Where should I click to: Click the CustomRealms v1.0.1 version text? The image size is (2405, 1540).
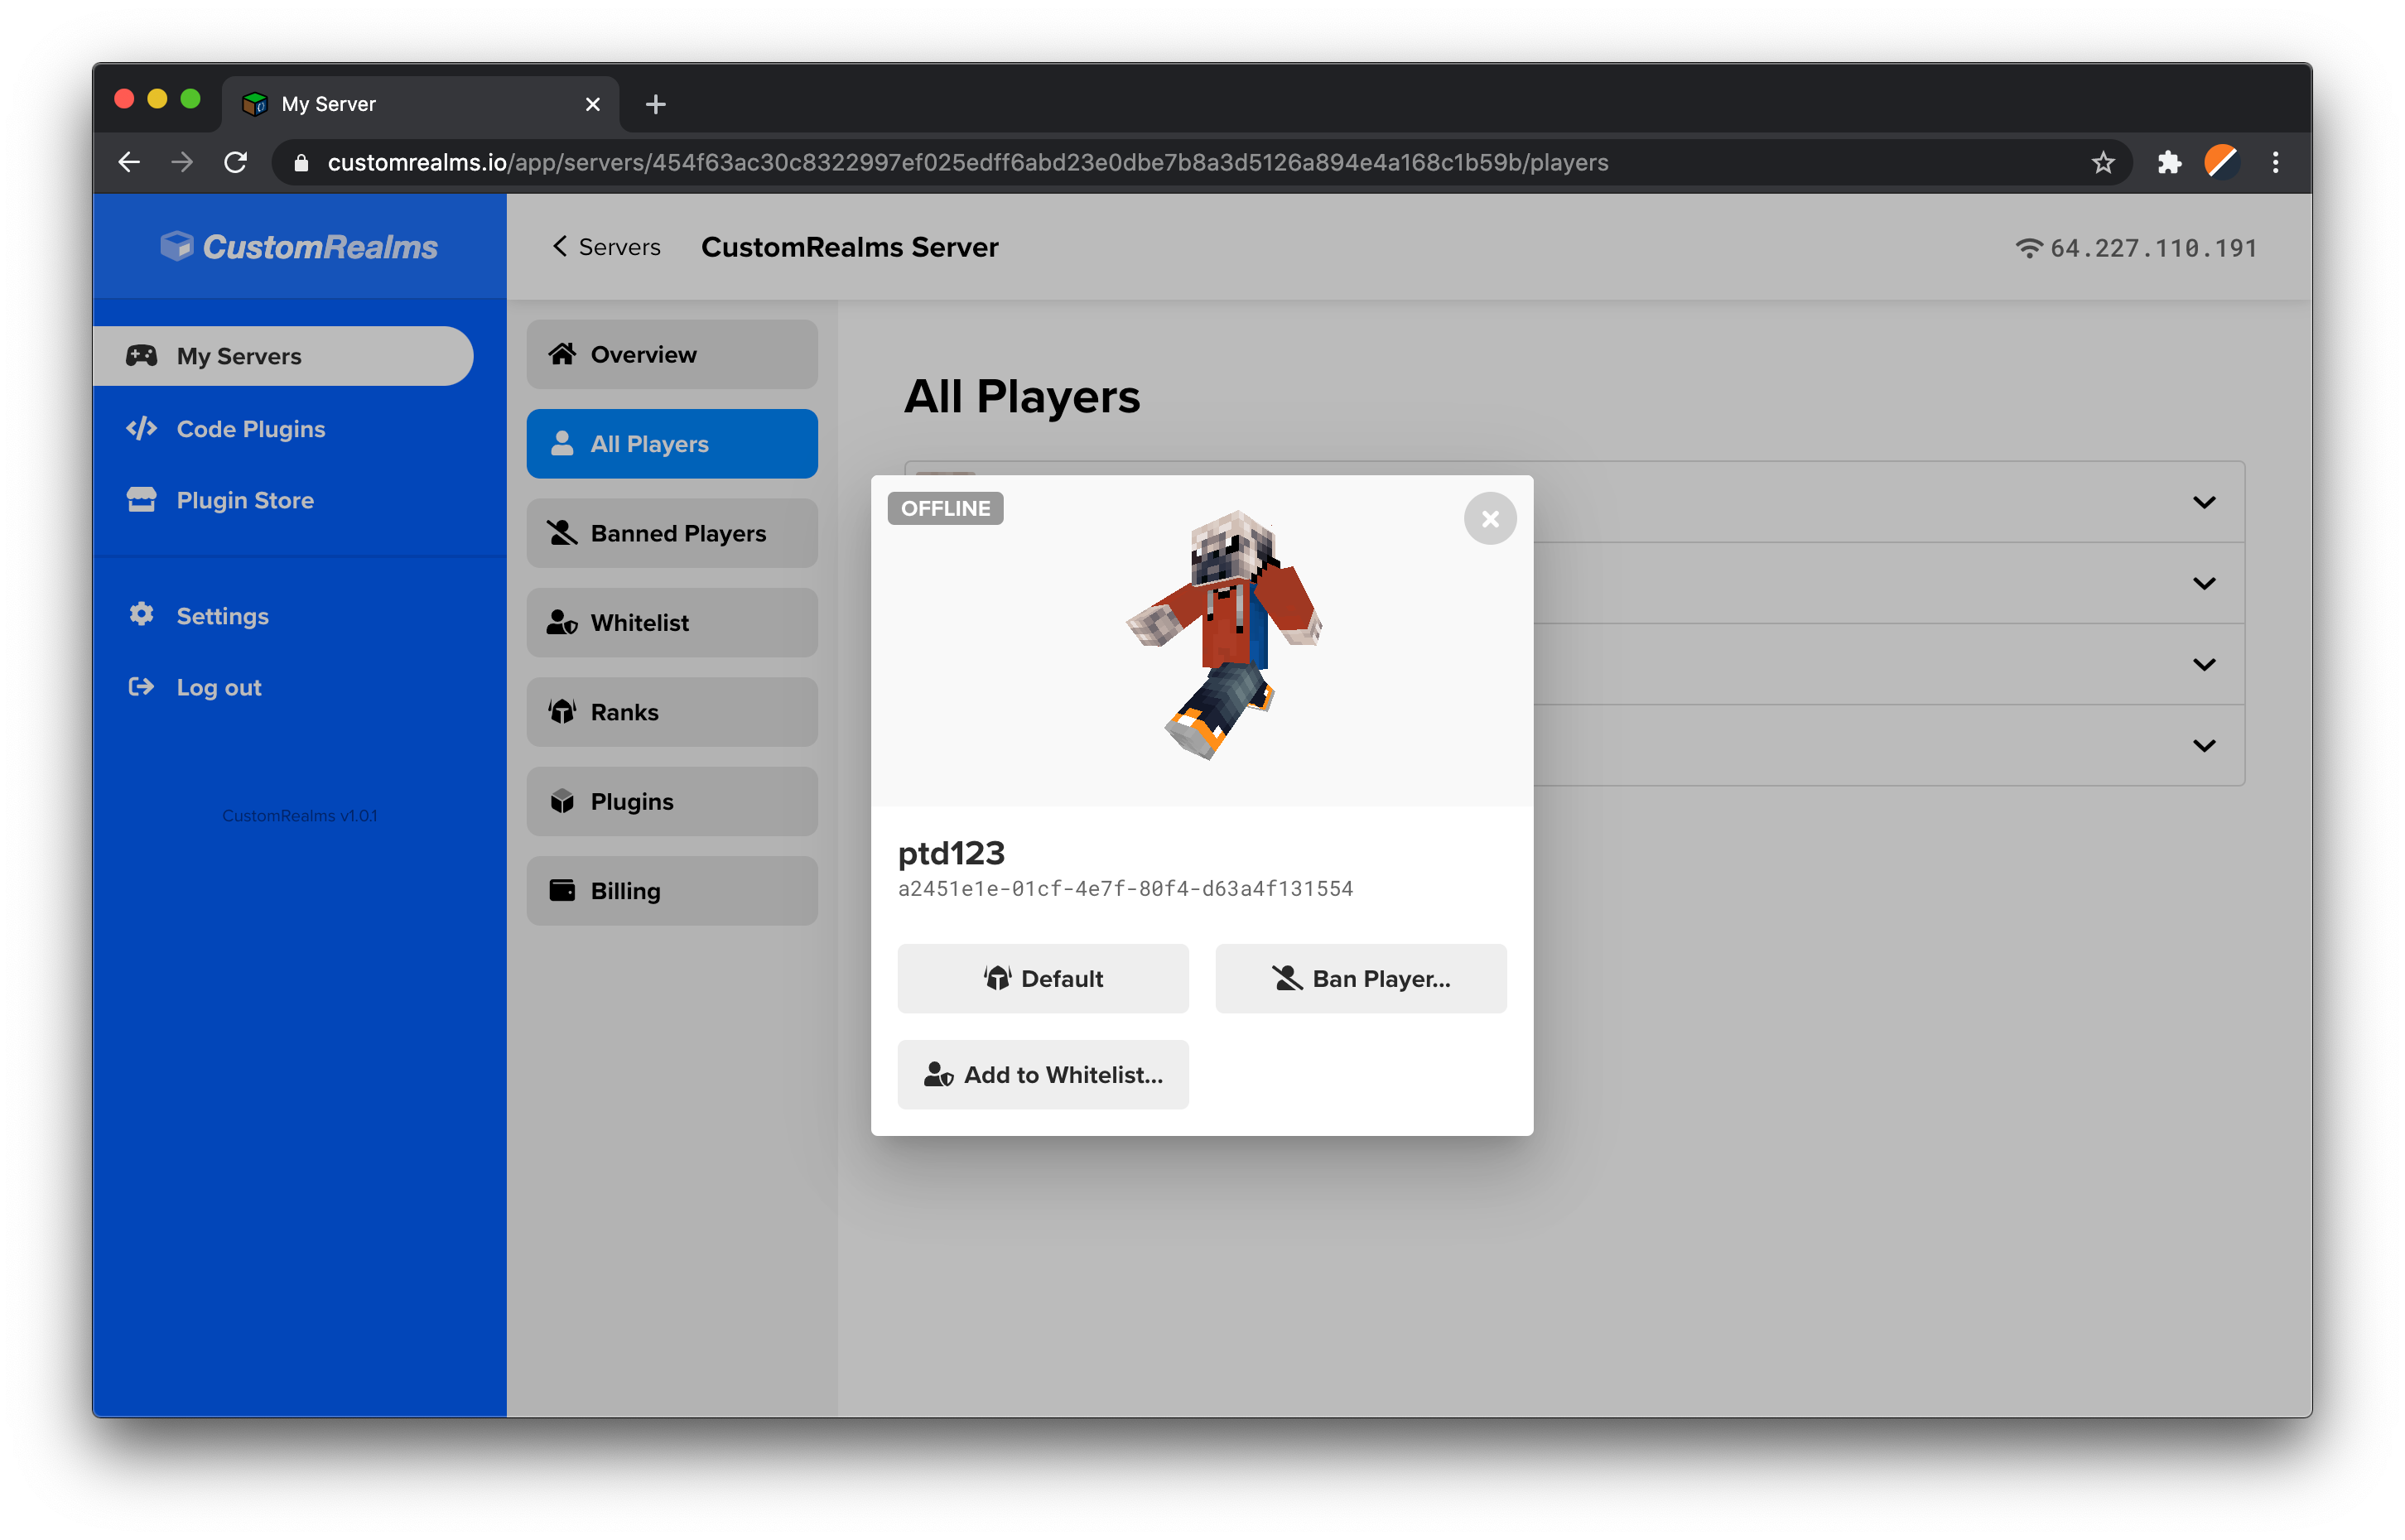pos(299,816)
